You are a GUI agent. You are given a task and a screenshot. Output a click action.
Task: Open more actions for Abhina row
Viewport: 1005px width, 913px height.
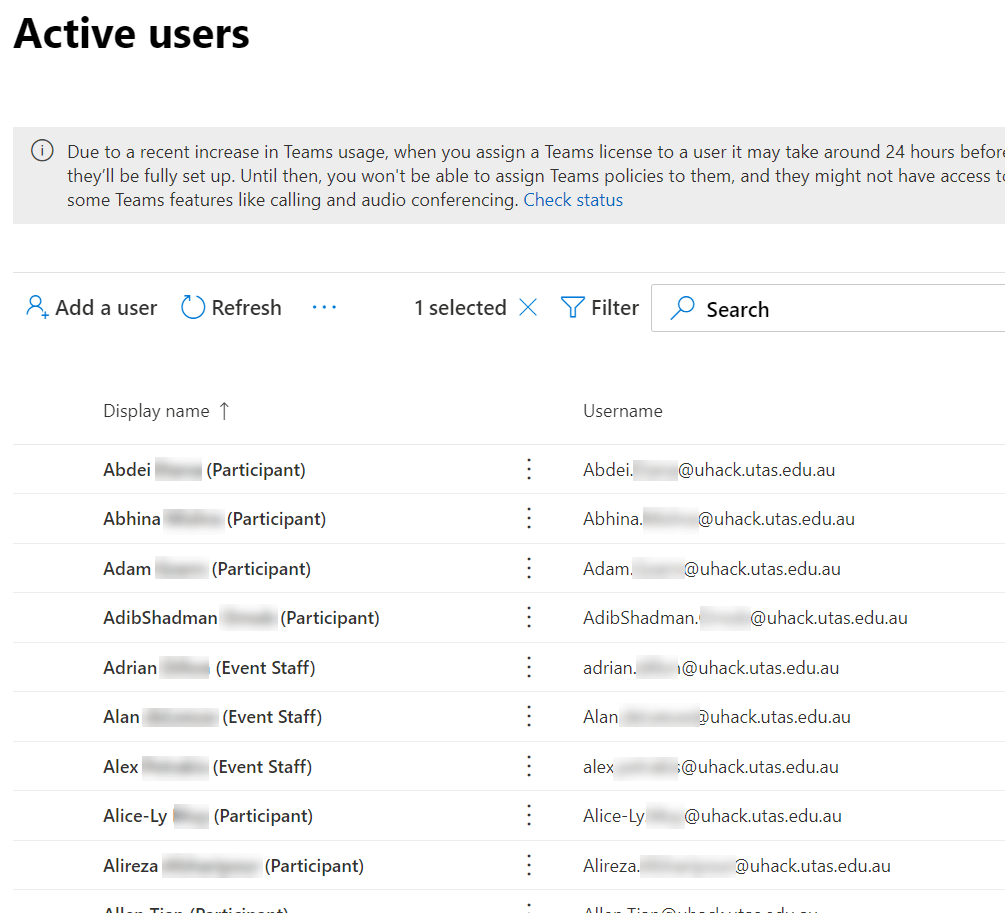tap(530, 519)
